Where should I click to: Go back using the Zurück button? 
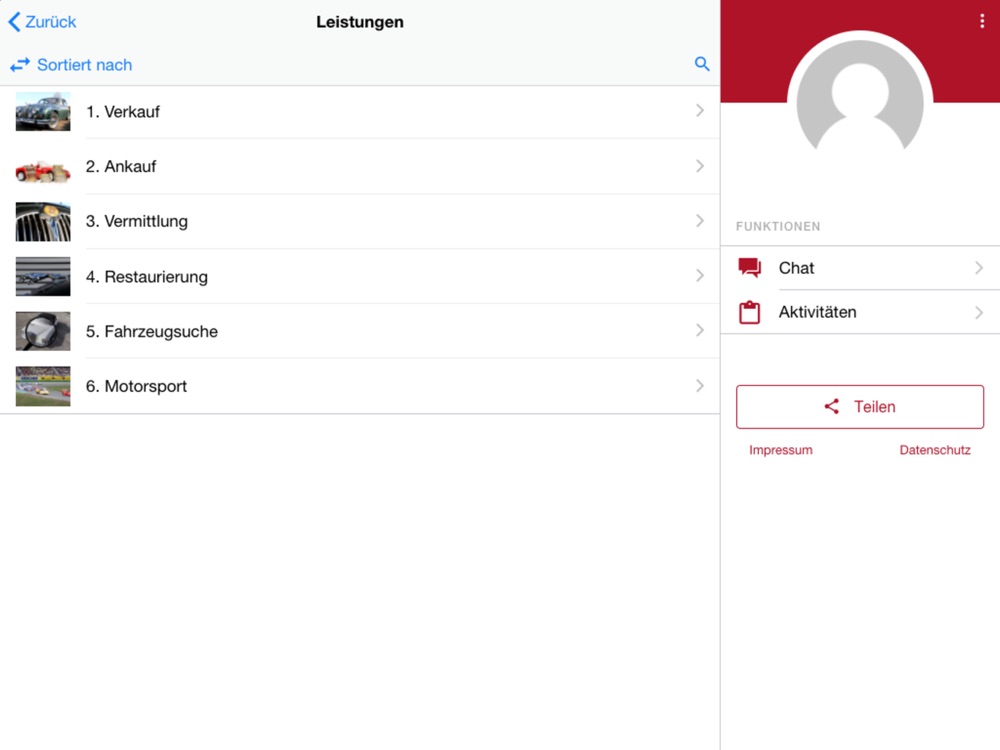tap(42, 21)
